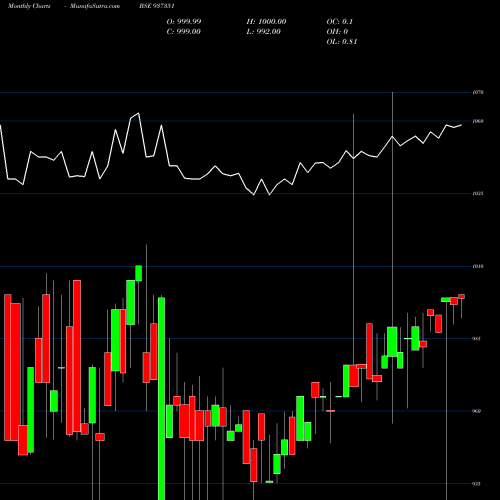Viewport: 500px width, 500px height.
Task: Click the 1019 price axis label
Action: tap(478, 266)
